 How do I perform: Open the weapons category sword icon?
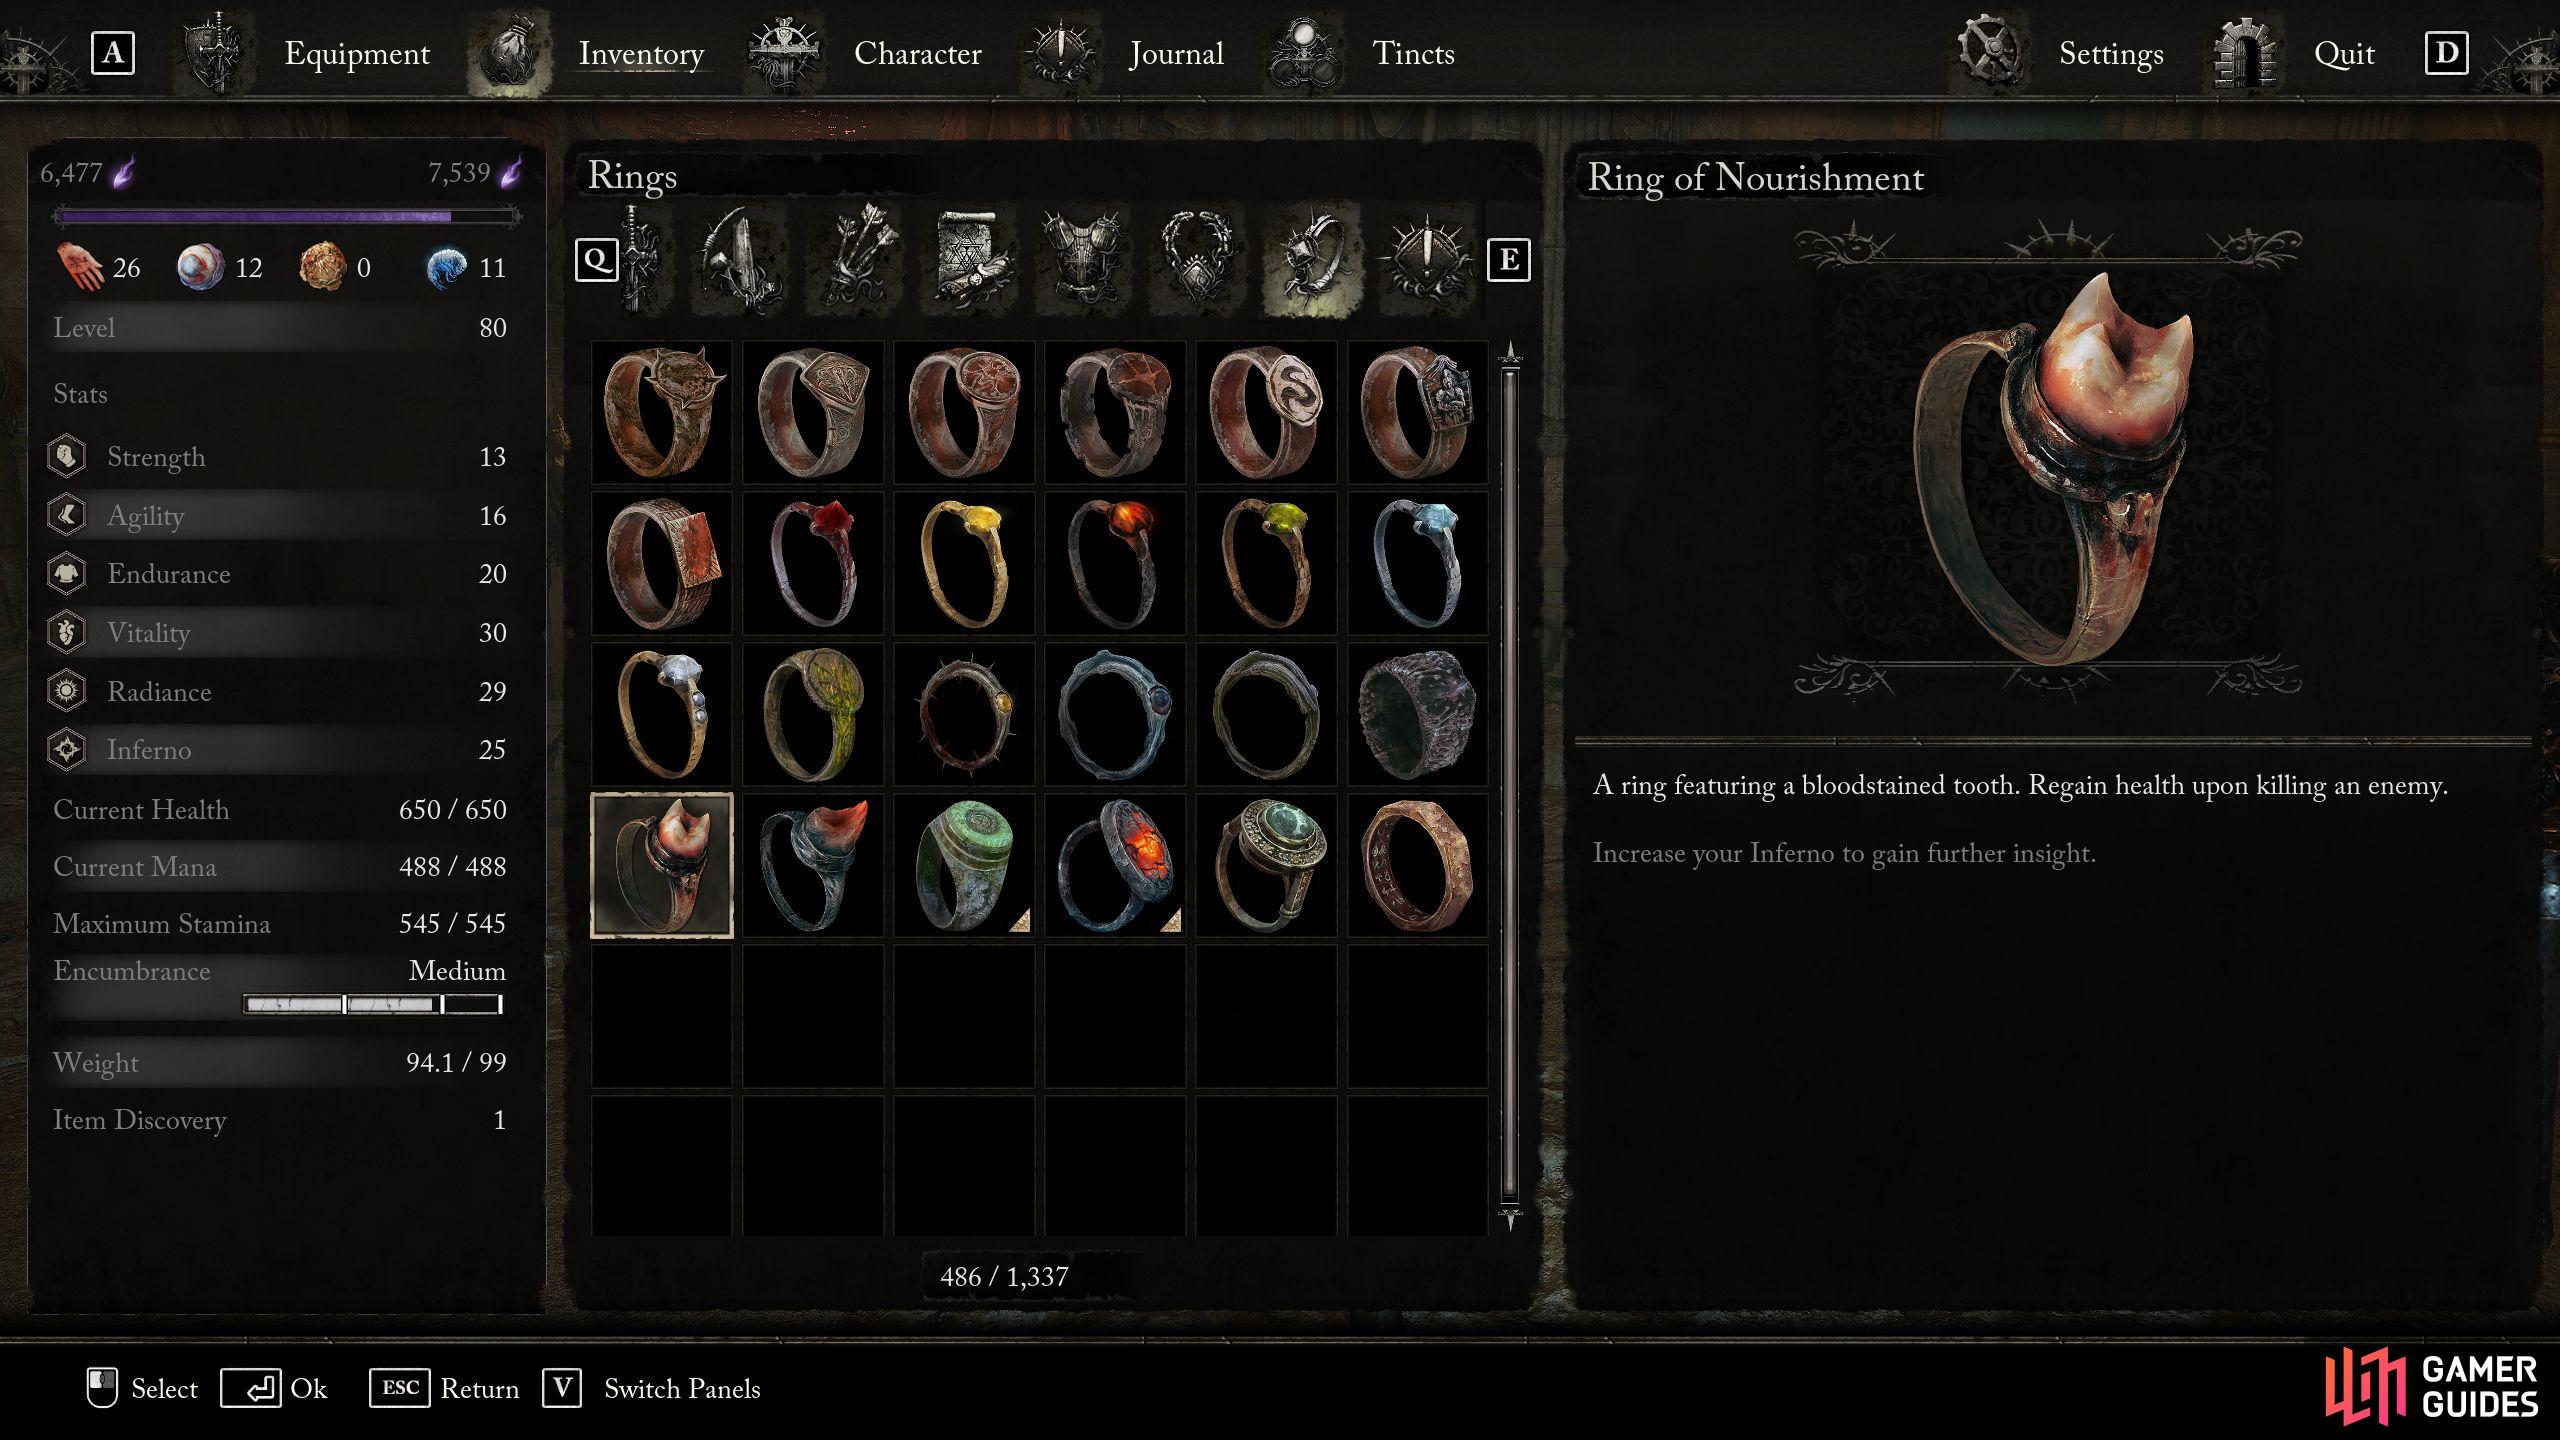point(640,260)
